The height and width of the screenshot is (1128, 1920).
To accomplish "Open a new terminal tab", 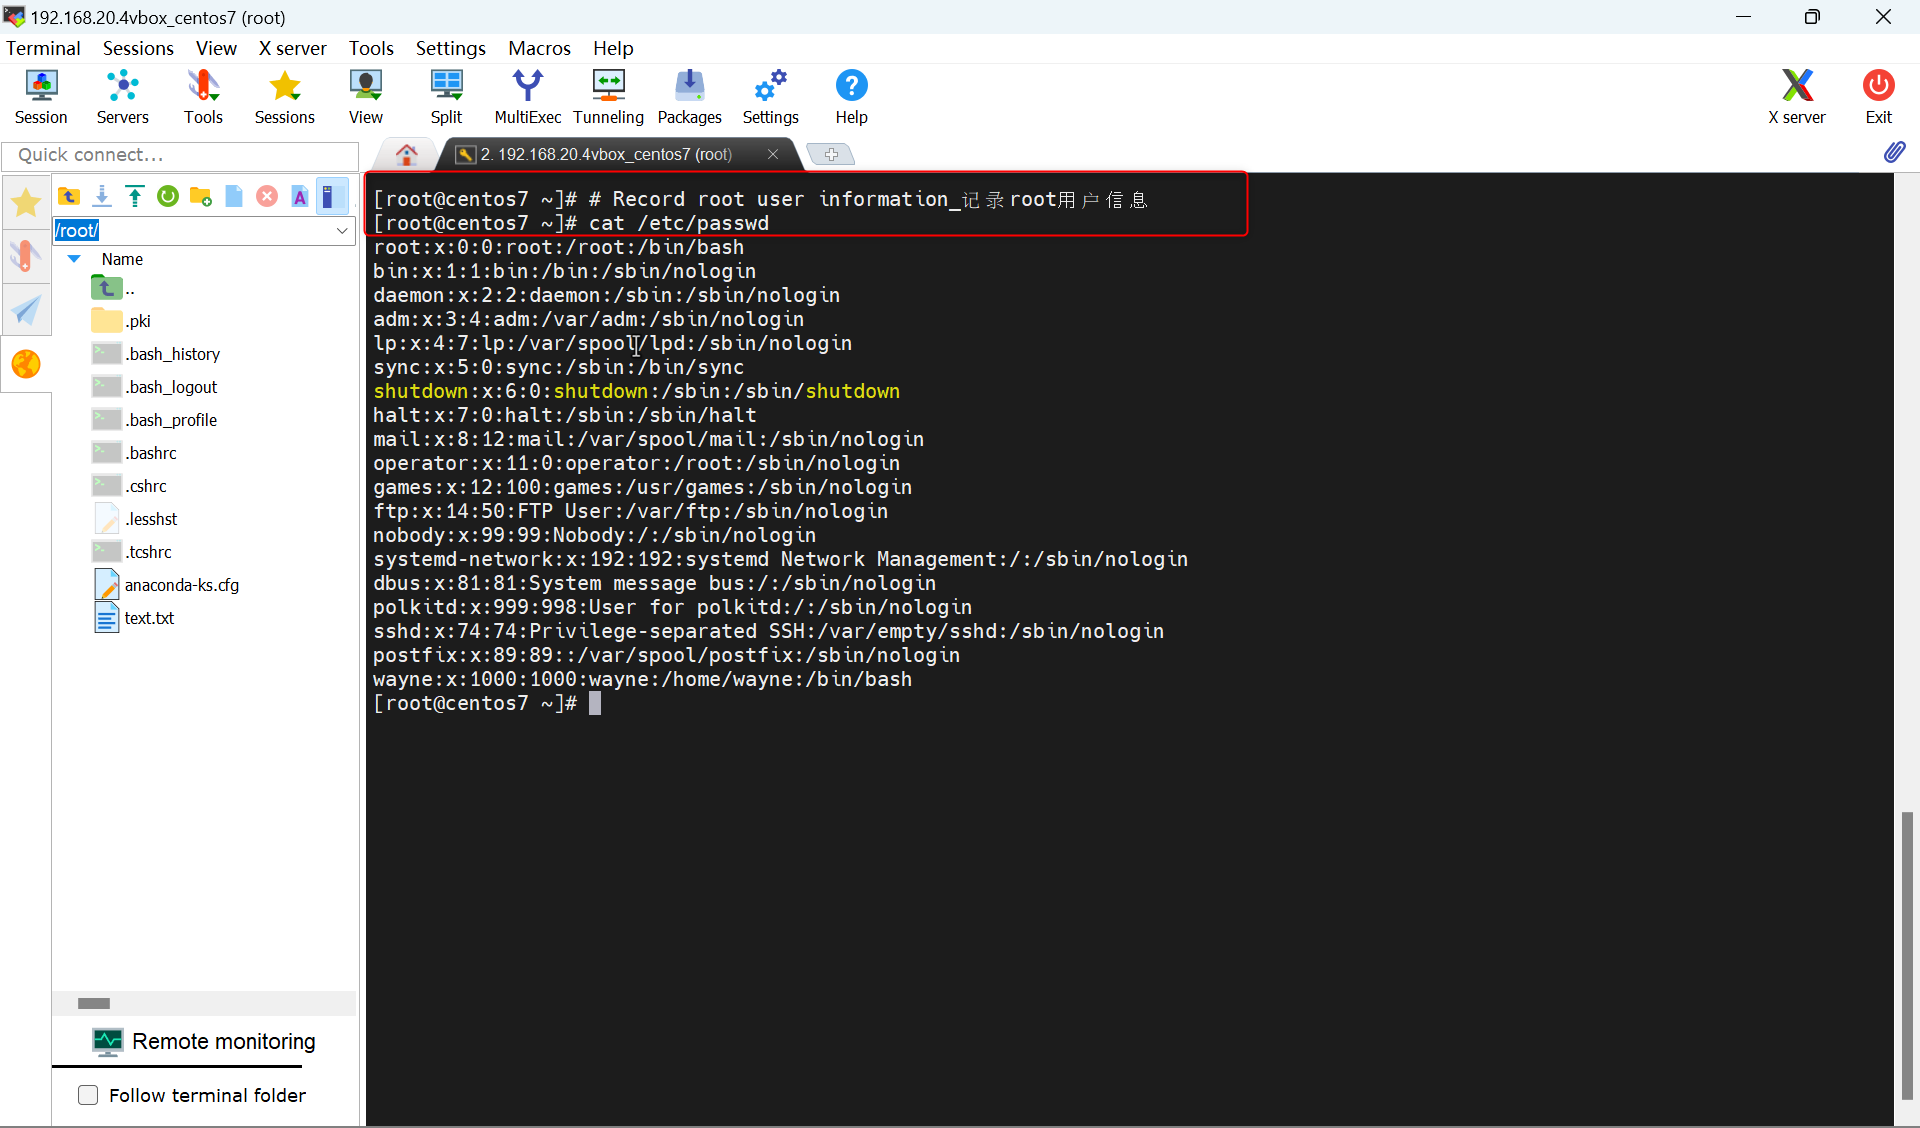I will coord(830,154).
